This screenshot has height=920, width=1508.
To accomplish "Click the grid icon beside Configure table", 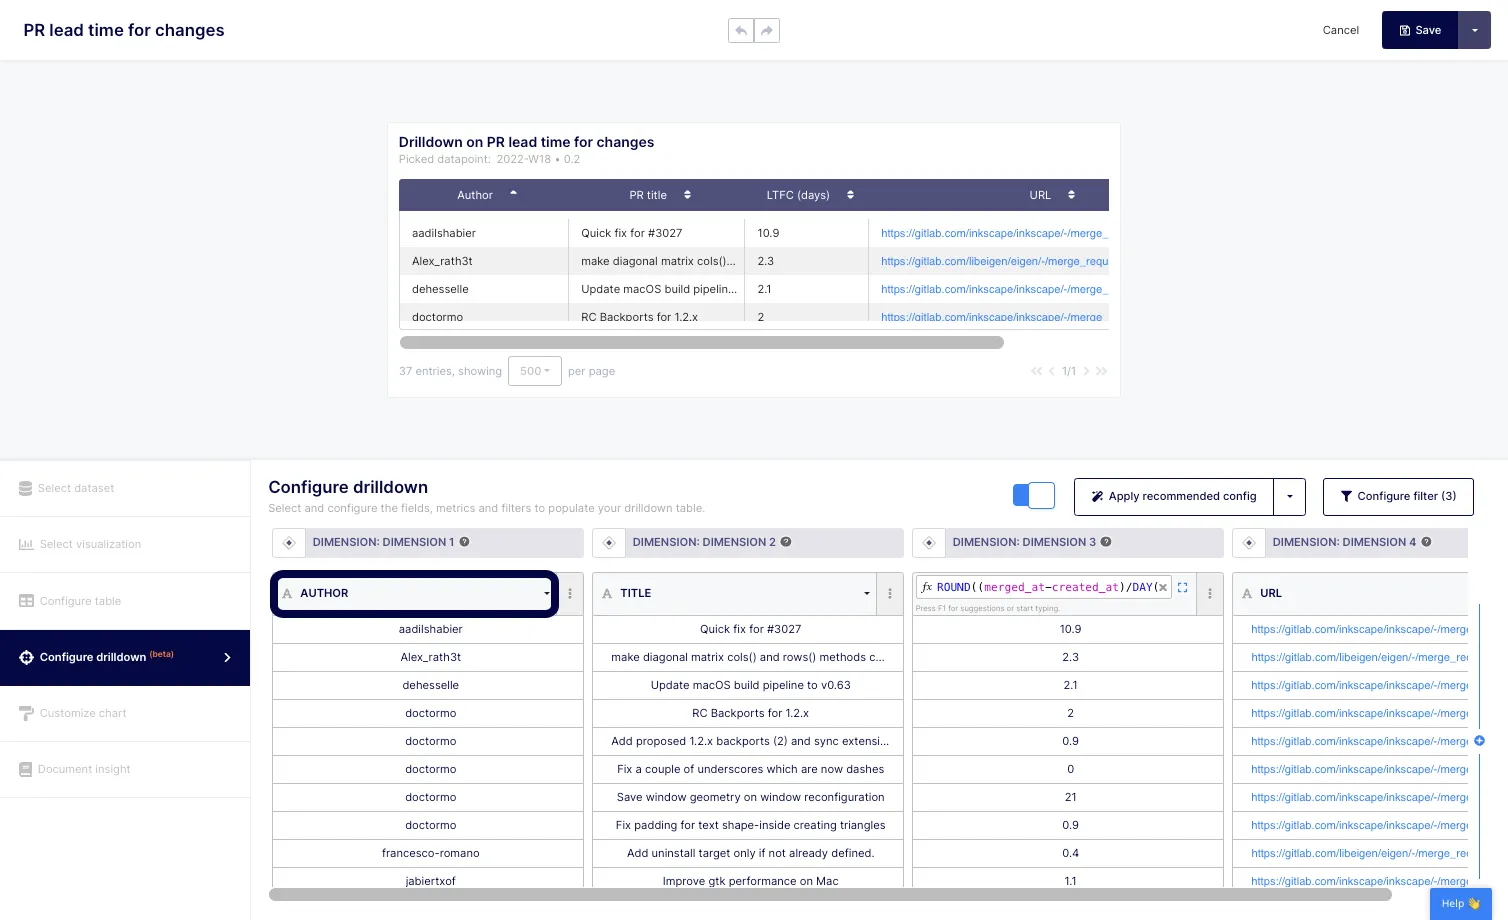I will (25, 601).
